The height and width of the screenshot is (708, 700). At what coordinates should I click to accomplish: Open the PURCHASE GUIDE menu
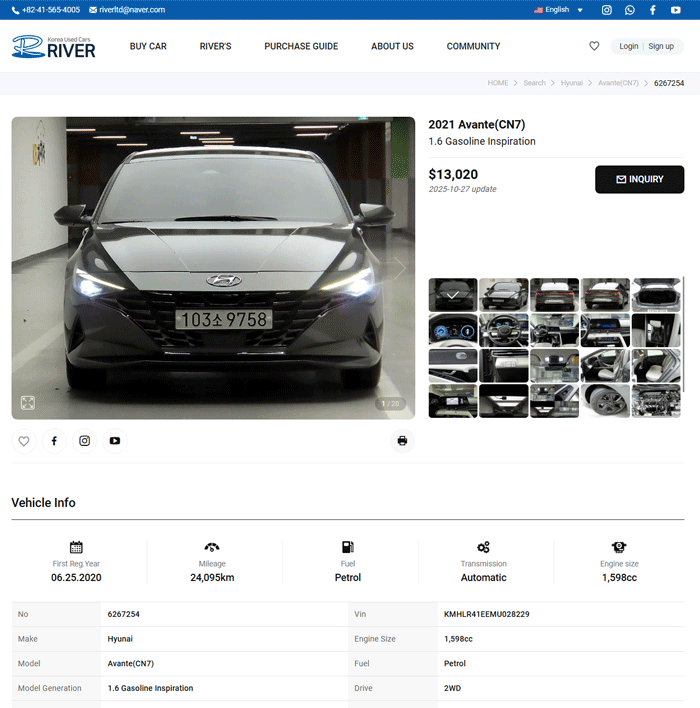[301, 46]
